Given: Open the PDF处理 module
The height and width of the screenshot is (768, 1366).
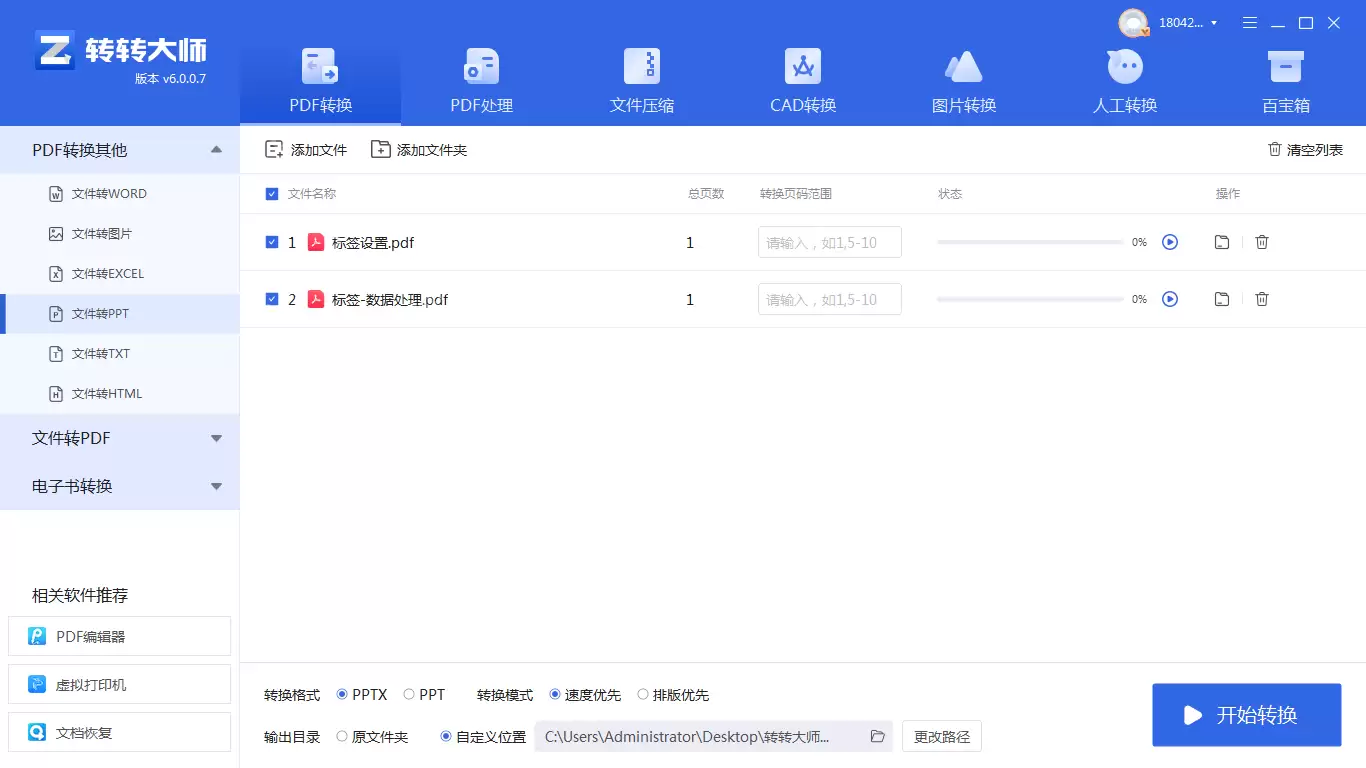Looking at the screenshot, I should point(480,80).
